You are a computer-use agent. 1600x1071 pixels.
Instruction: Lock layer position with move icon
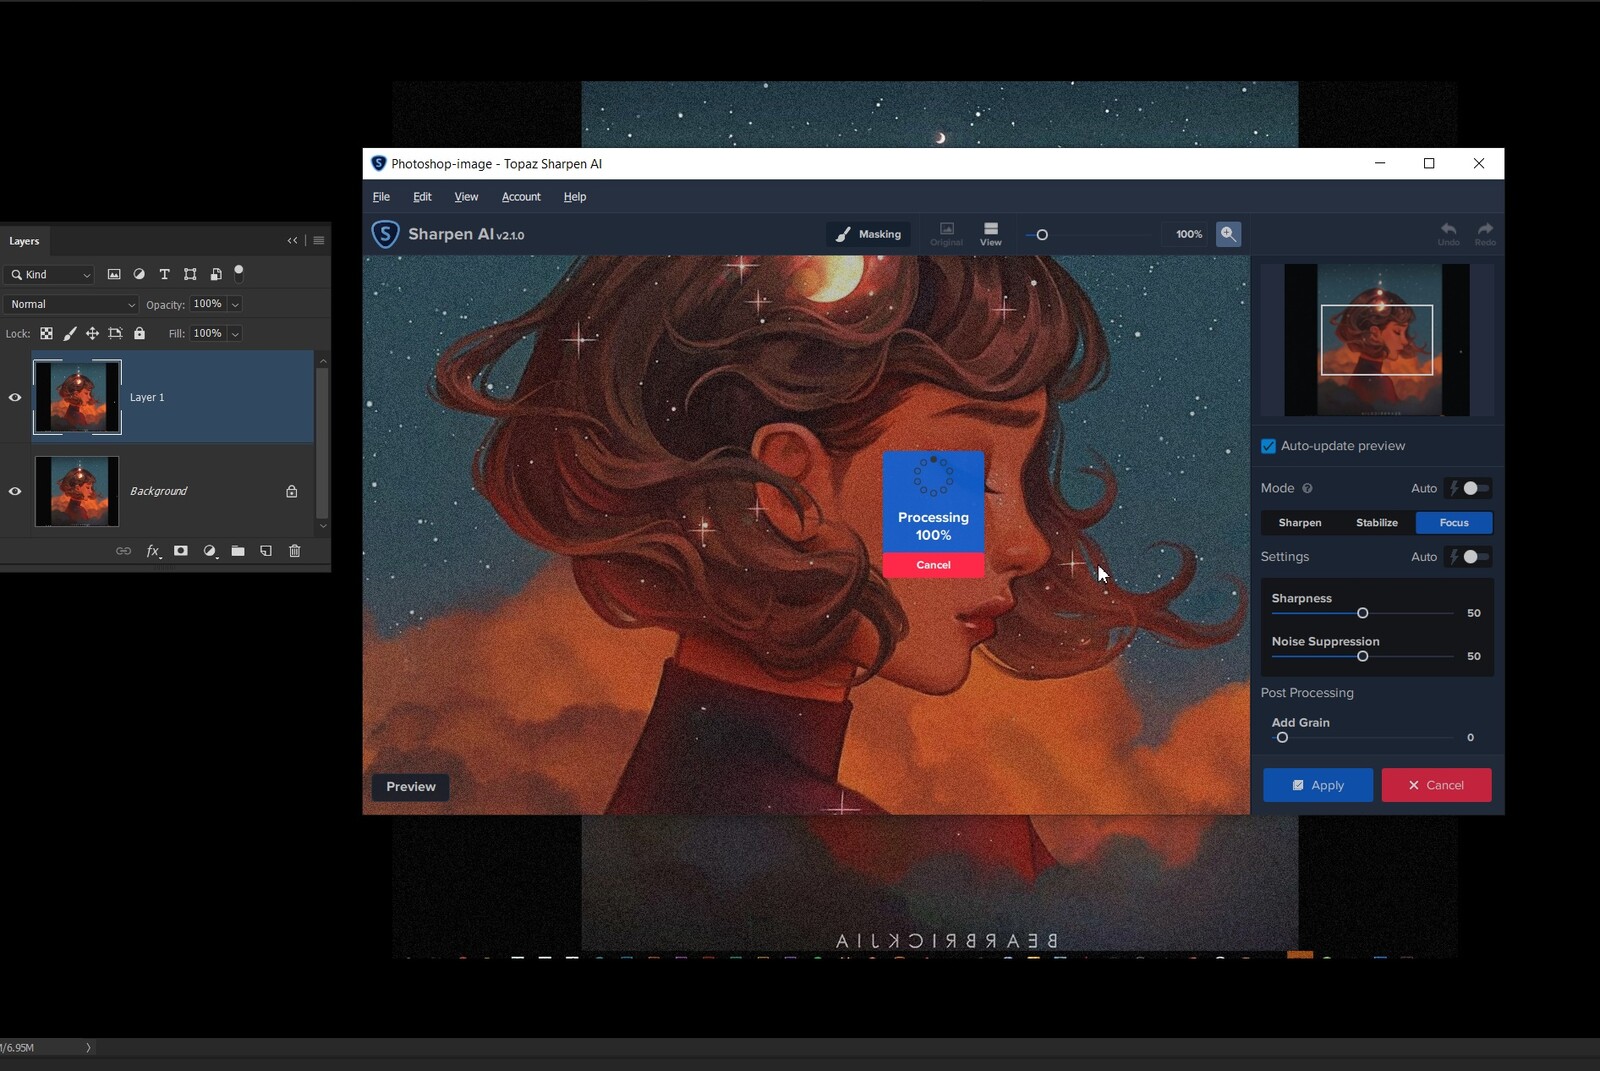point(92,334)
